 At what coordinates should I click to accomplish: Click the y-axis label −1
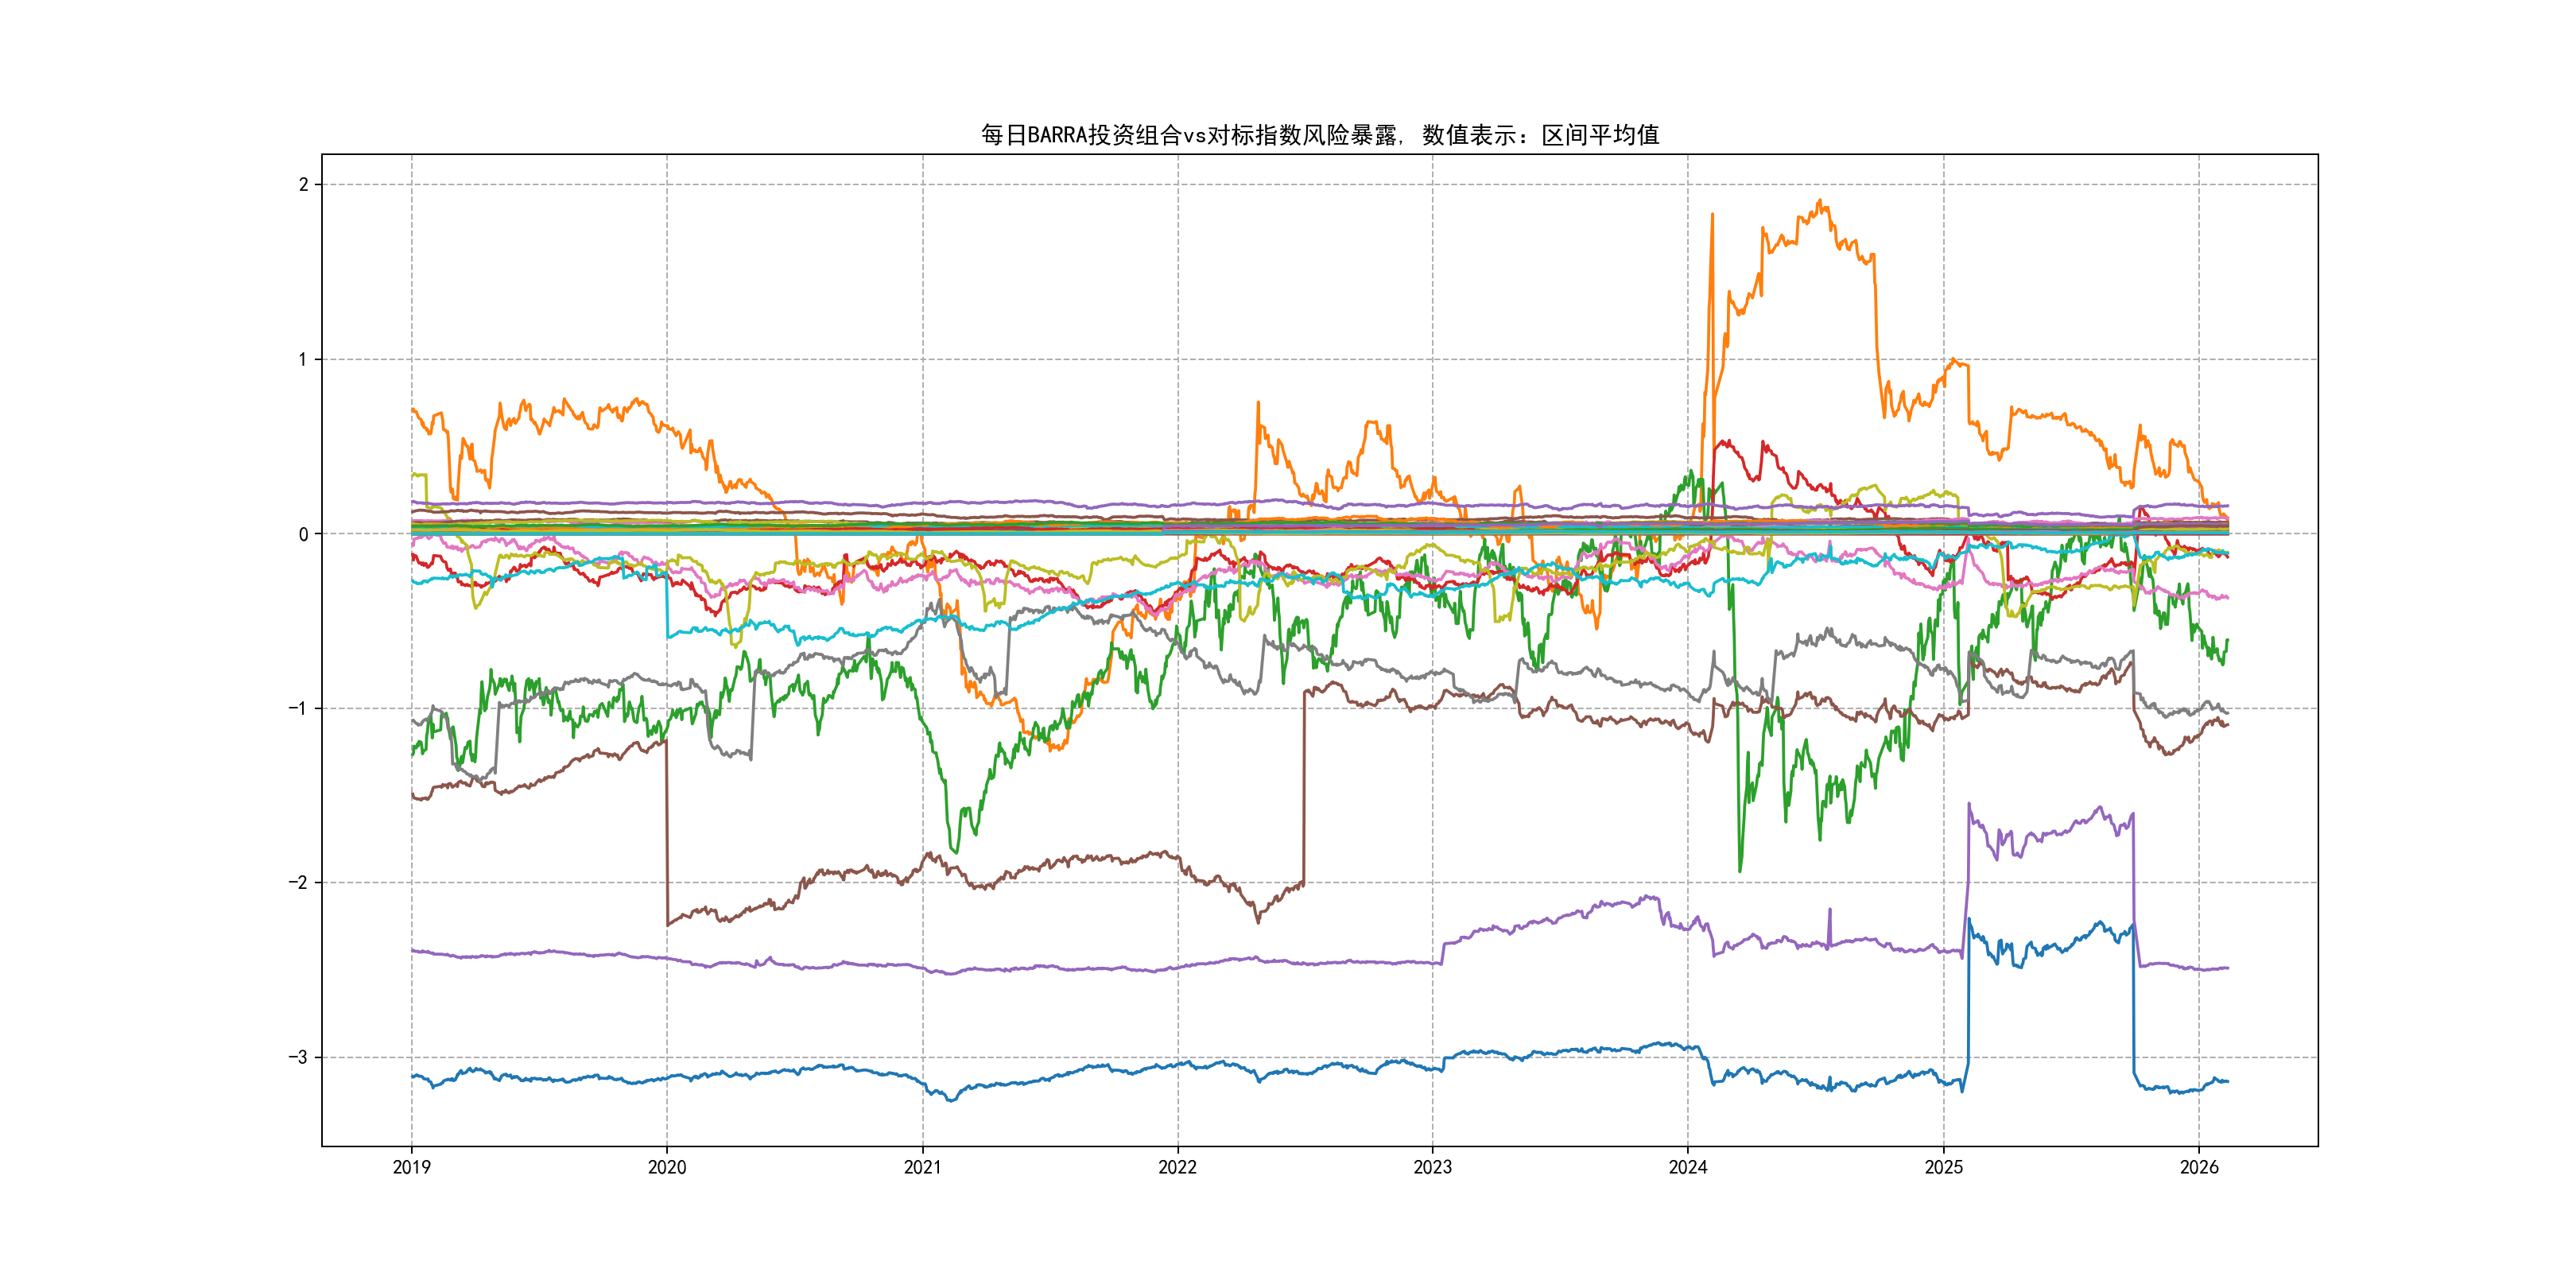pyautogui.click(x=298, y=708)
